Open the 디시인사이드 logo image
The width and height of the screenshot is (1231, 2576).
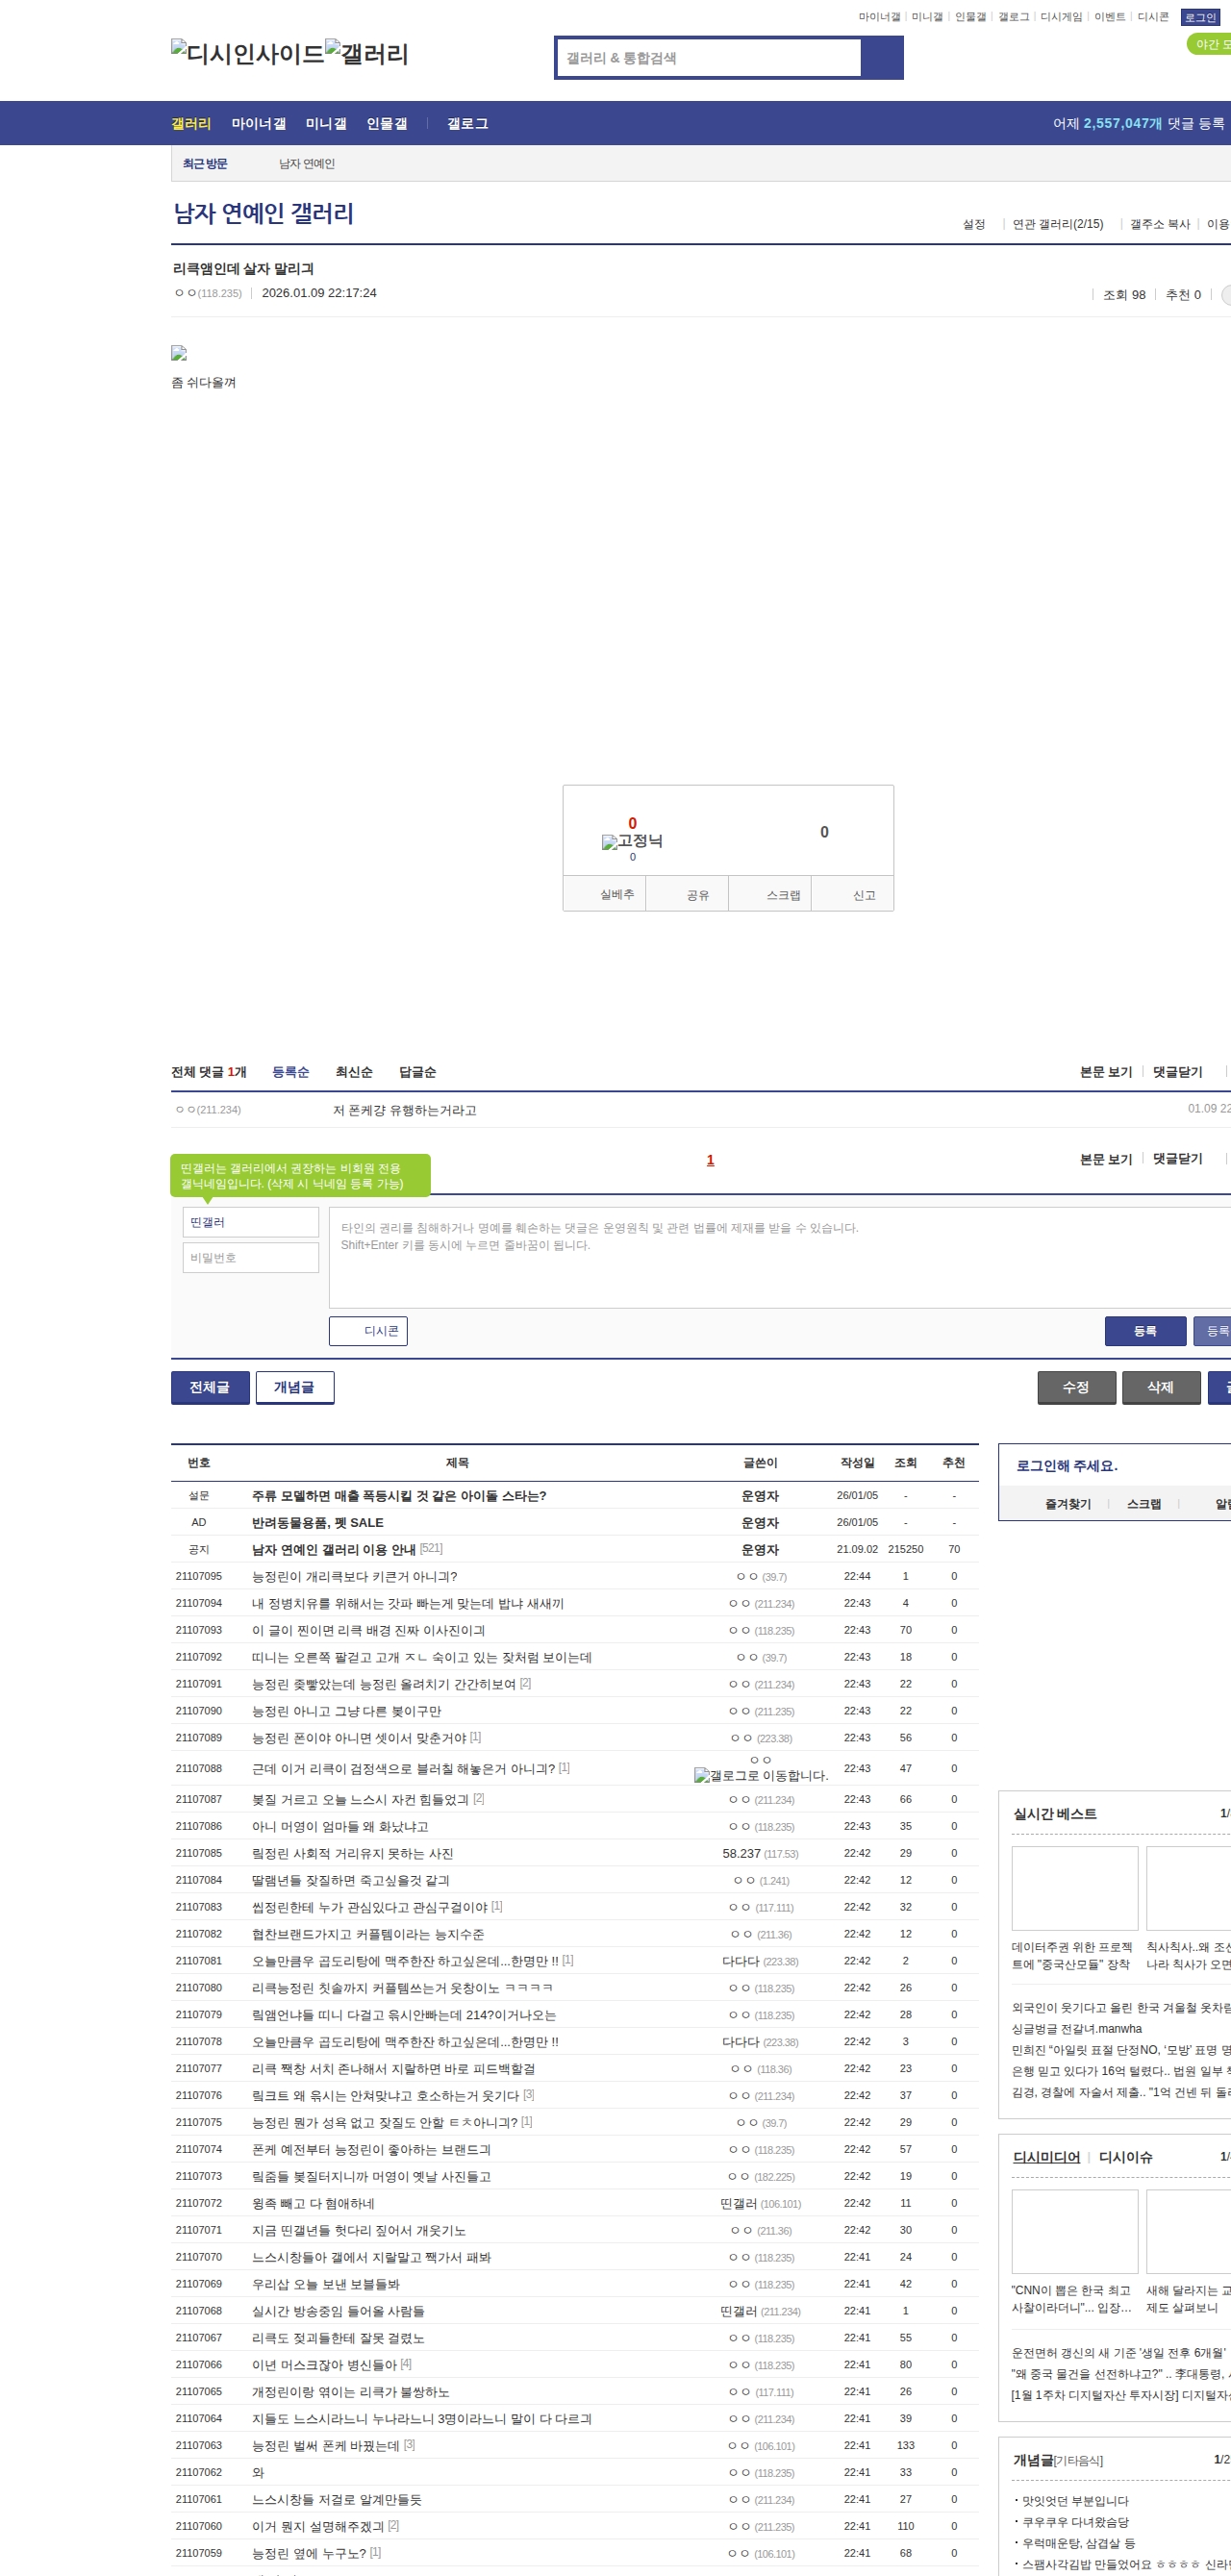[x=248, y=53]
